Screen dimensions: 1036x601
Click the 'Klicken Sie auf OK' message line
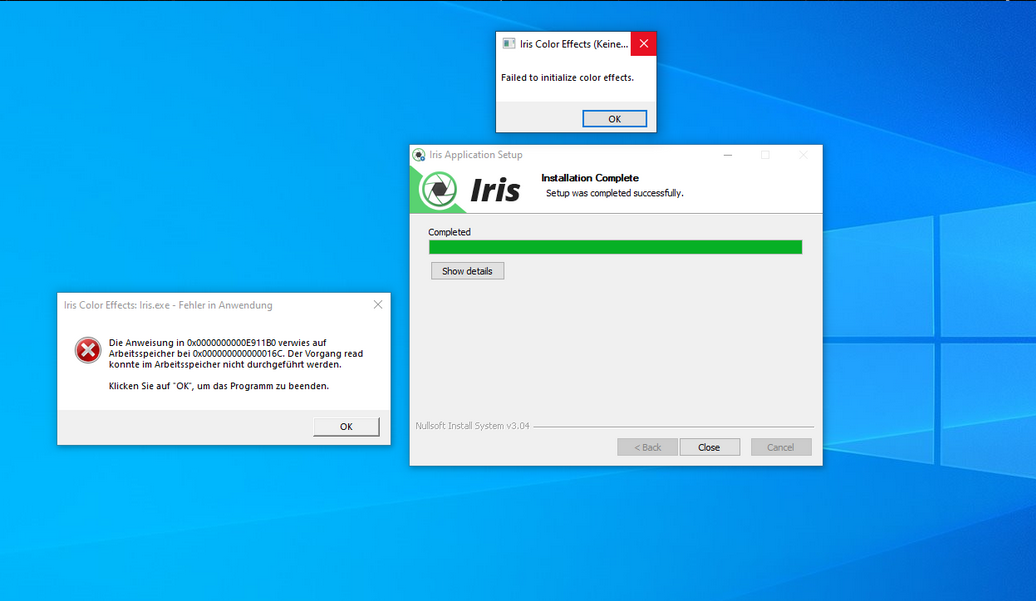coord(219,386)
